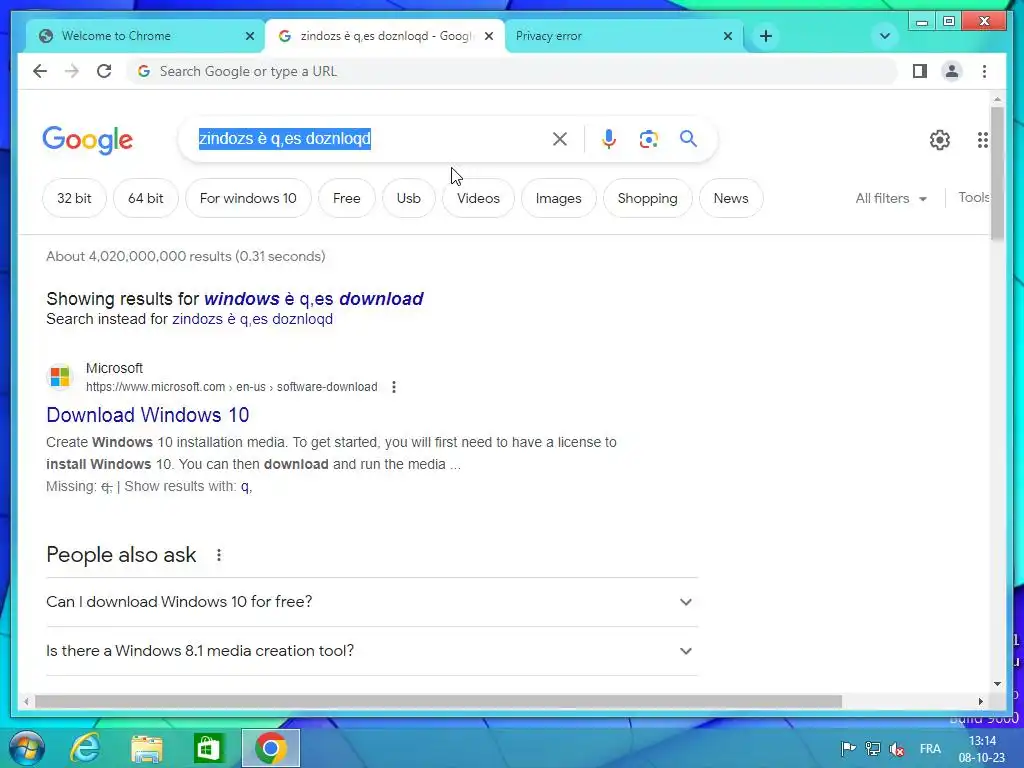Close the Google search results tab
The width and height of the screenshot is (1024, 768).
488,36
